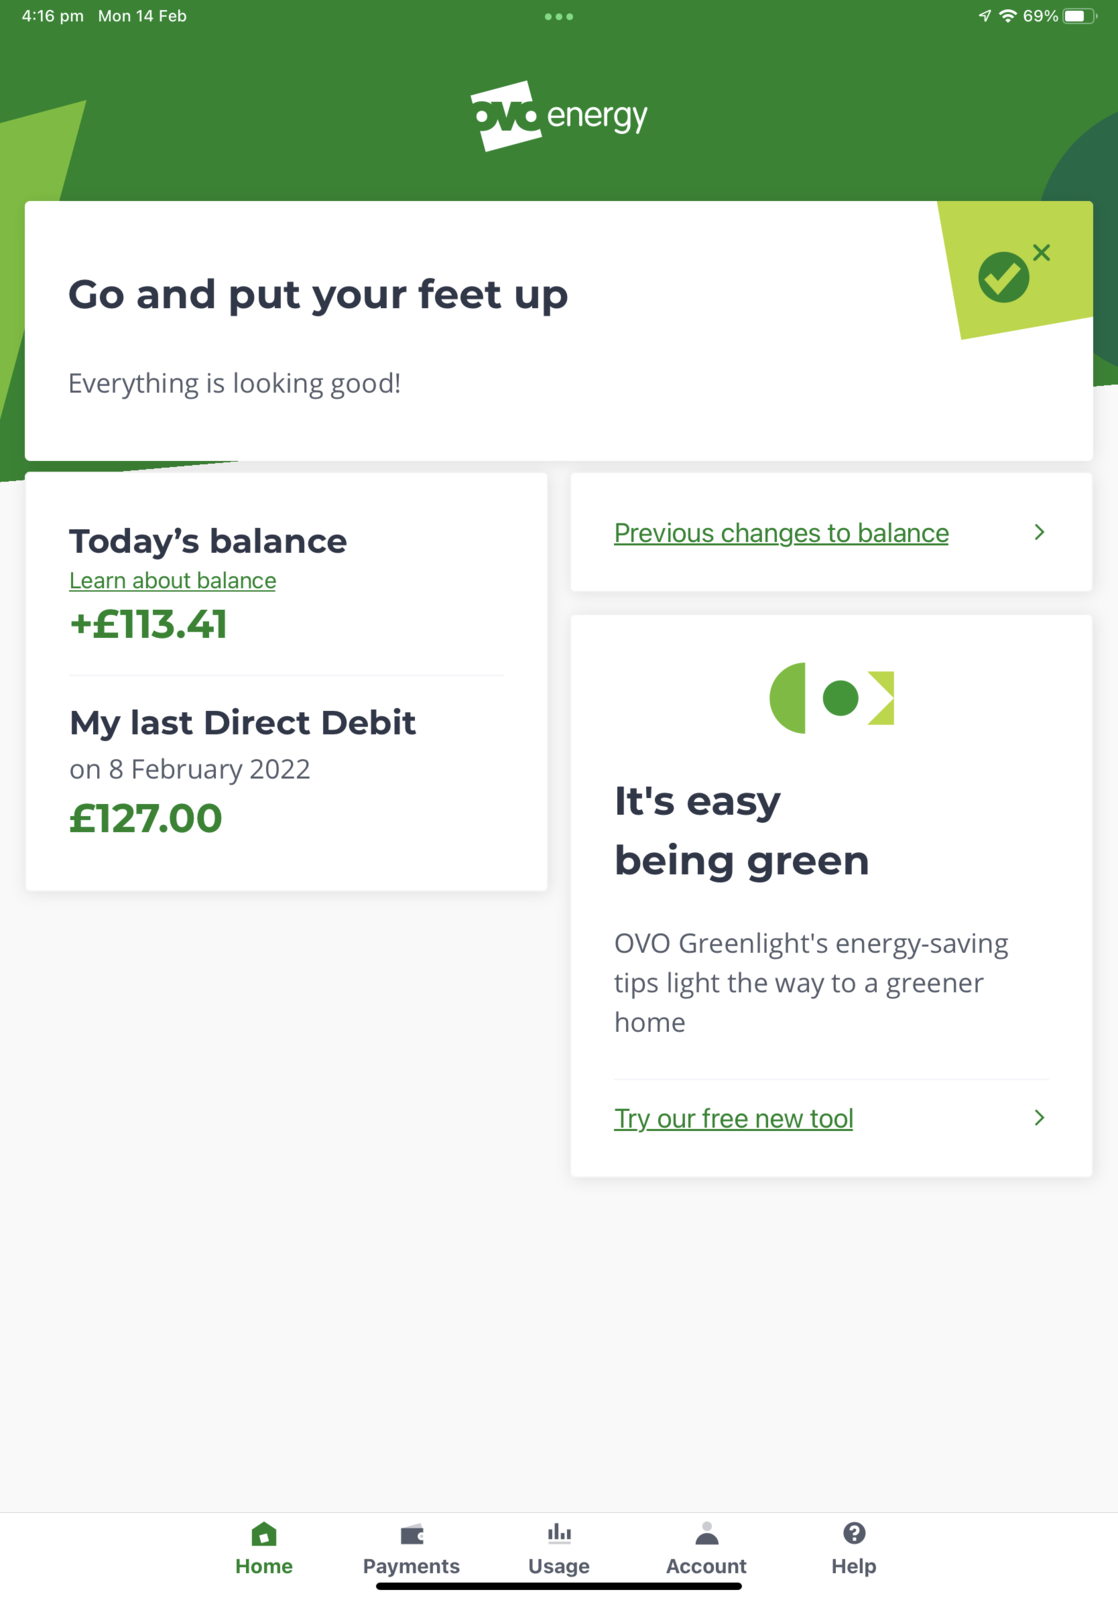Open Previous changes to balance link
This screenshot has height=1600, width=1118.
click(x=781, y=533)
